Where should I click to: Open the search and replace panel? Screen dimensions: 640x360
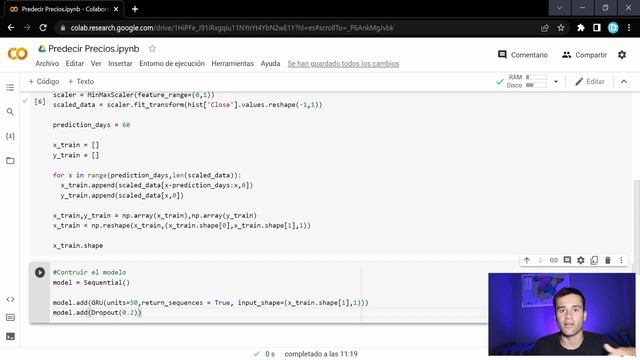tap(10, 111)
